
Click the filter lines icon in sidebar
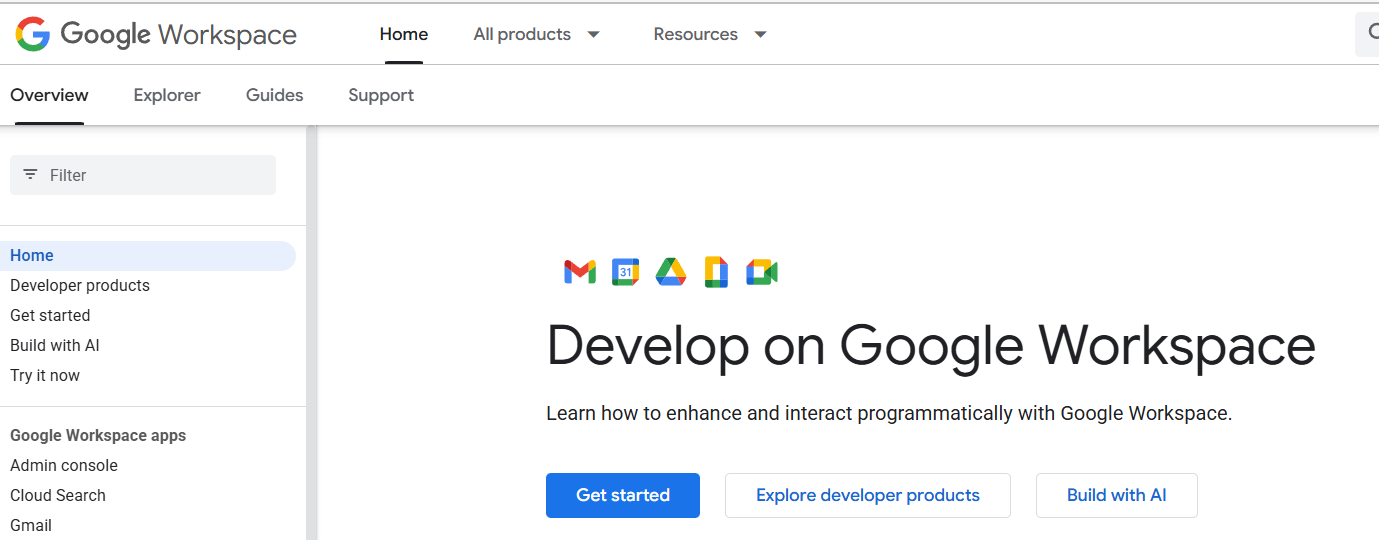click(x=31, y=175)
